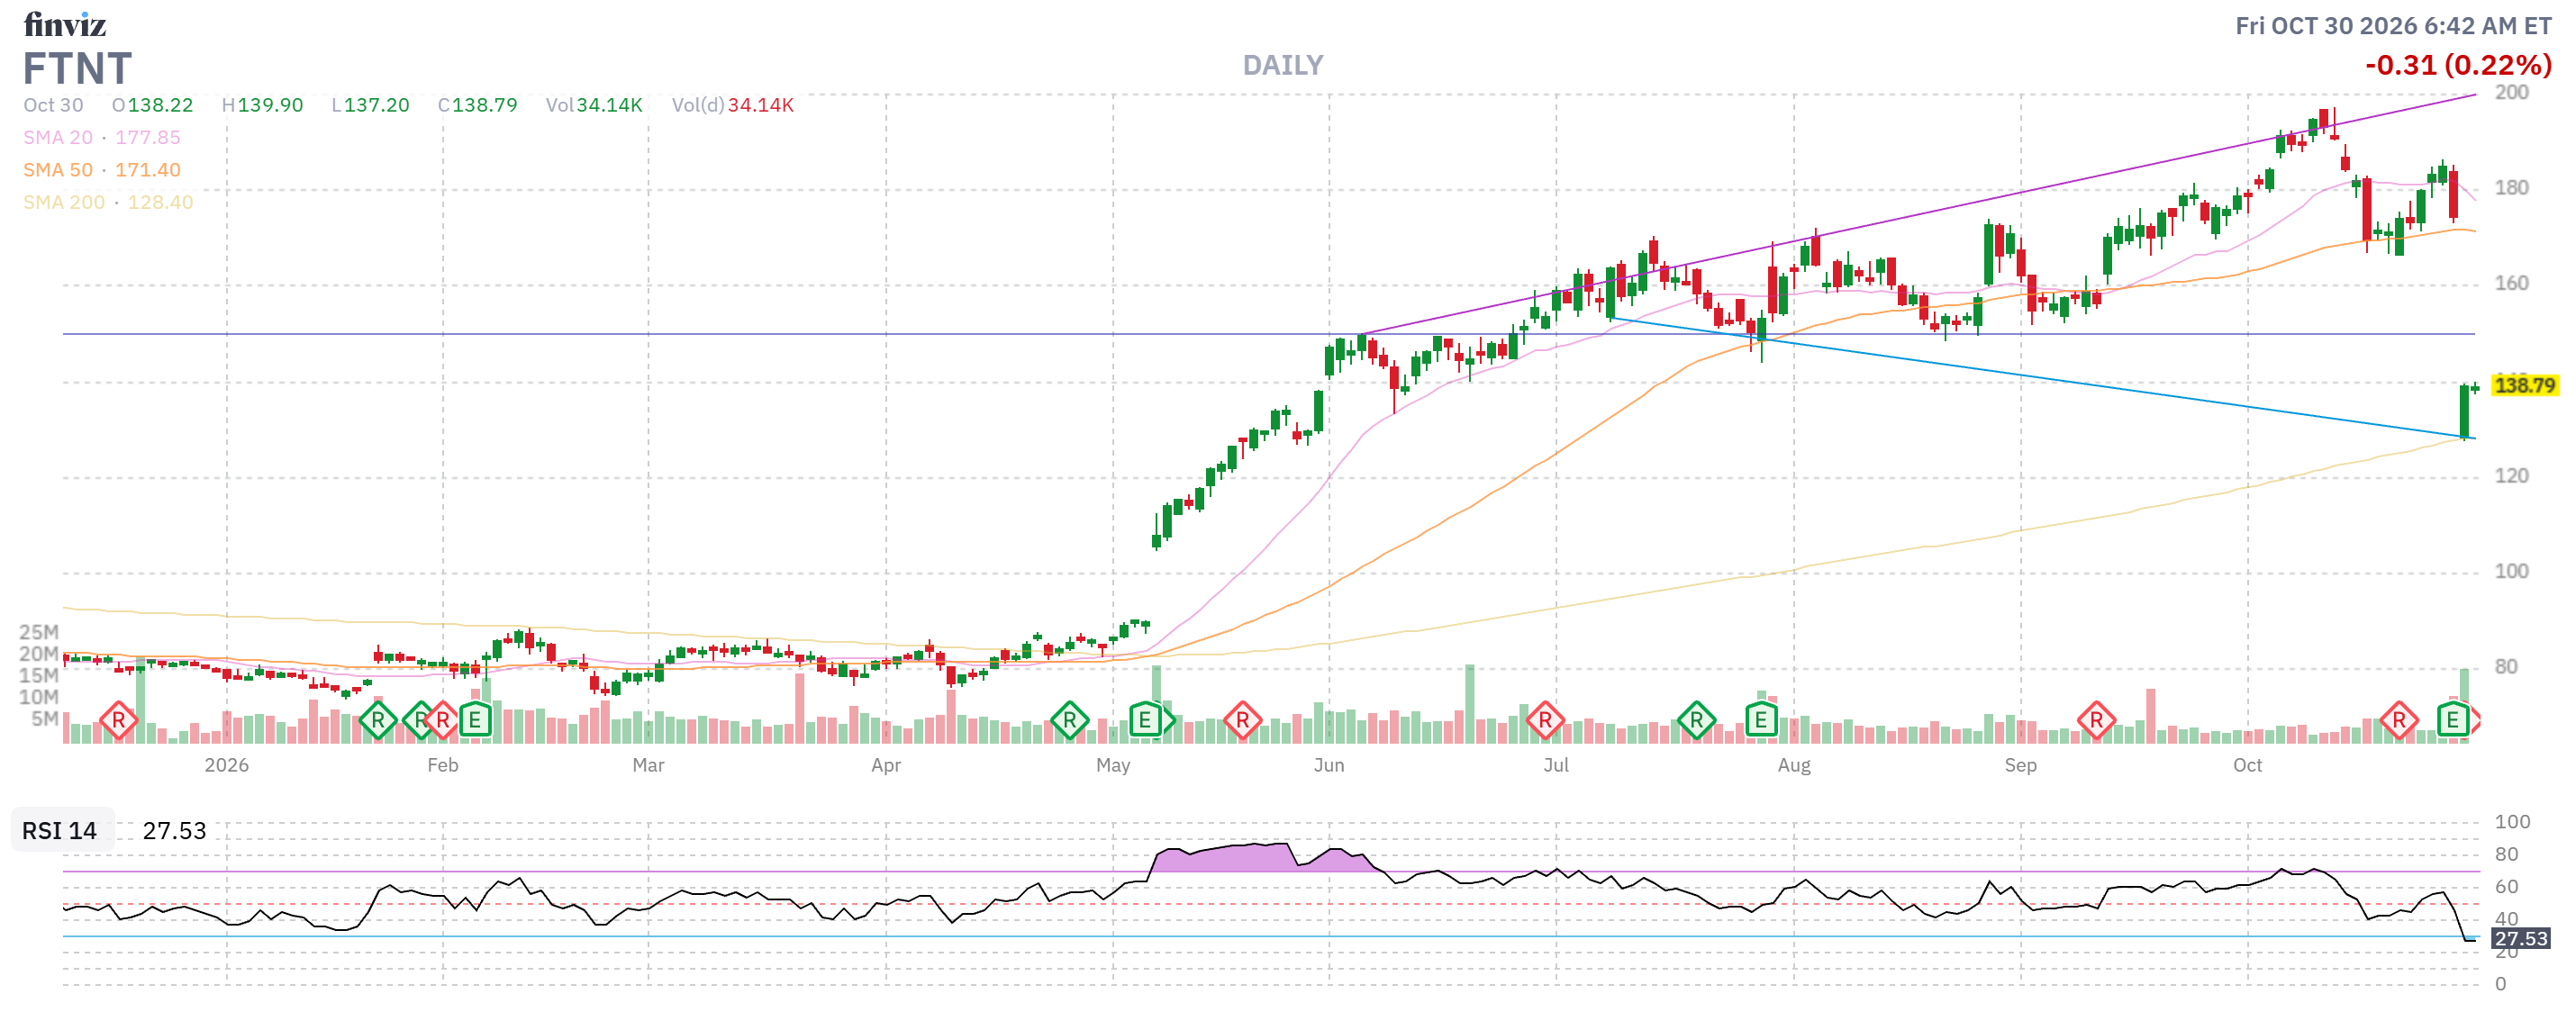Click the SMA 20 legend entry
The width and height of the screenshot is (2576, 1012).
point(102,138)
